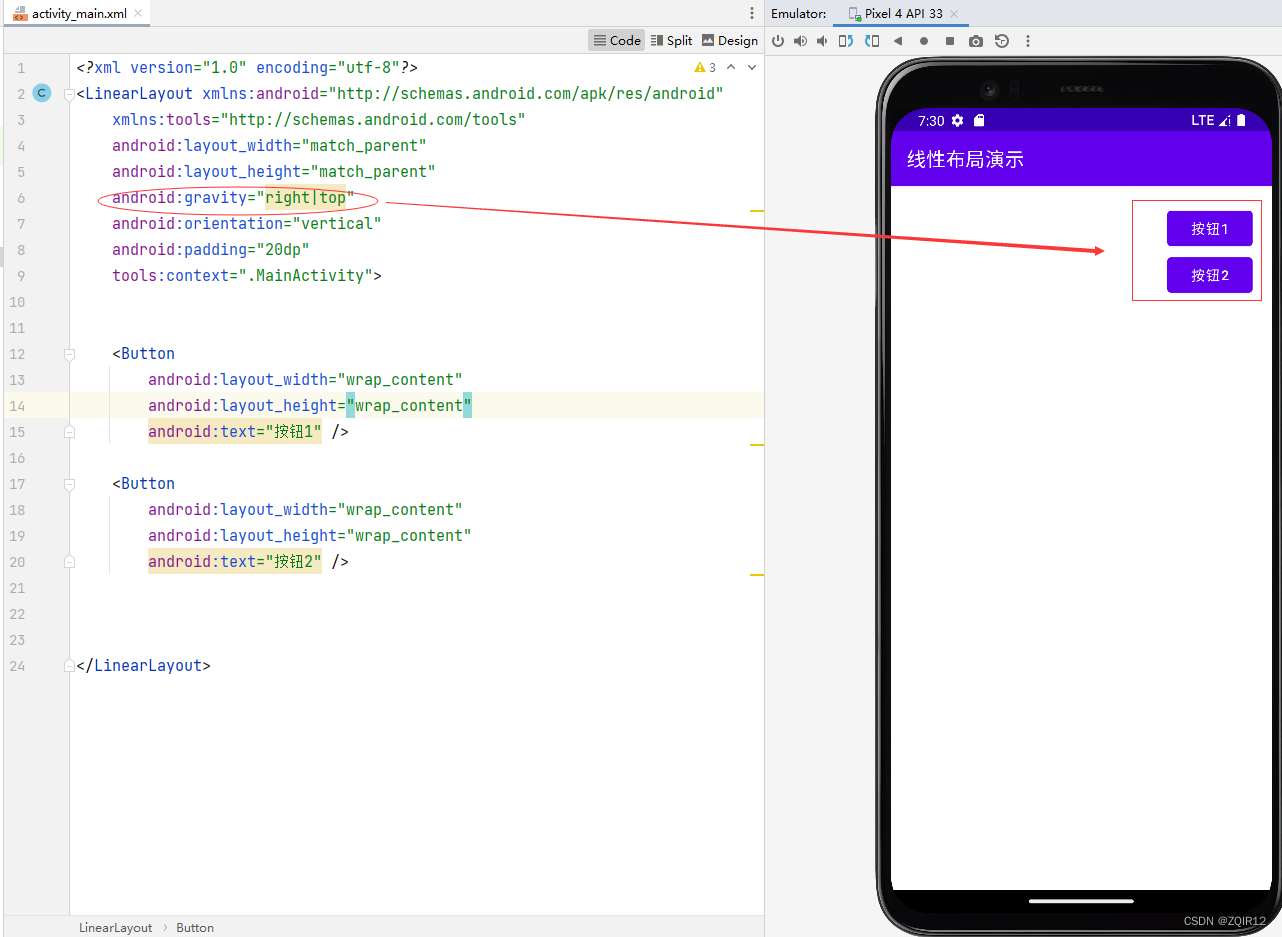
Task: Click LinearLayout in the breadcrumb bar
Action: coord(115,927)
